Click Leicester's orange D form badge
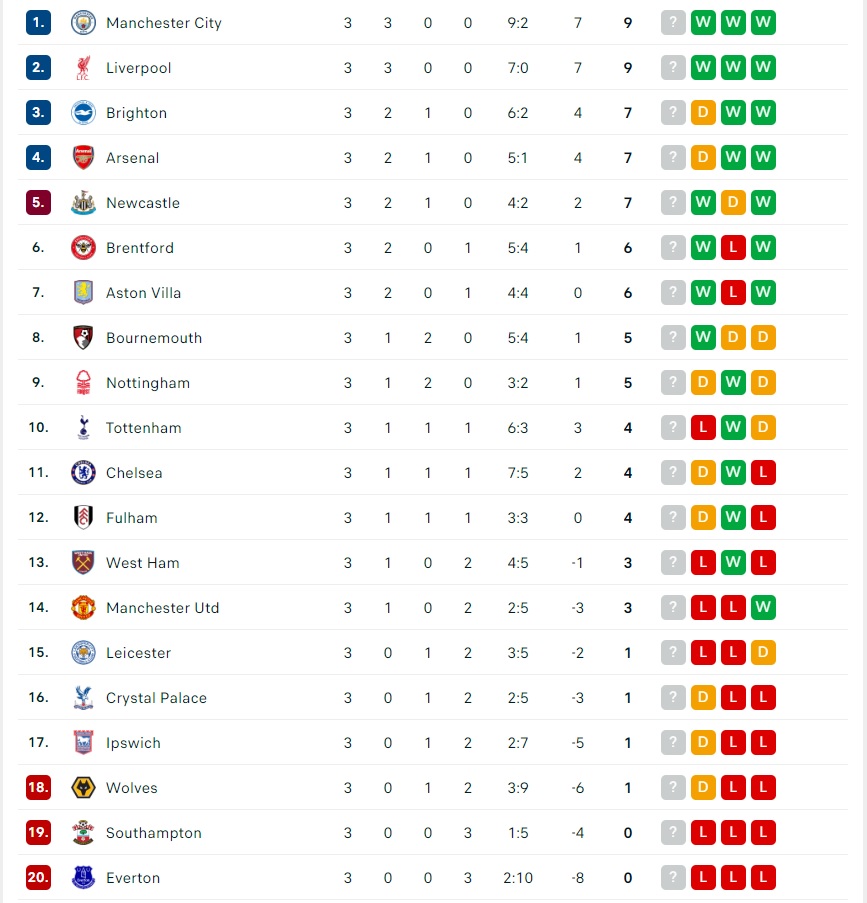867x903 pixels. point(763,652)
